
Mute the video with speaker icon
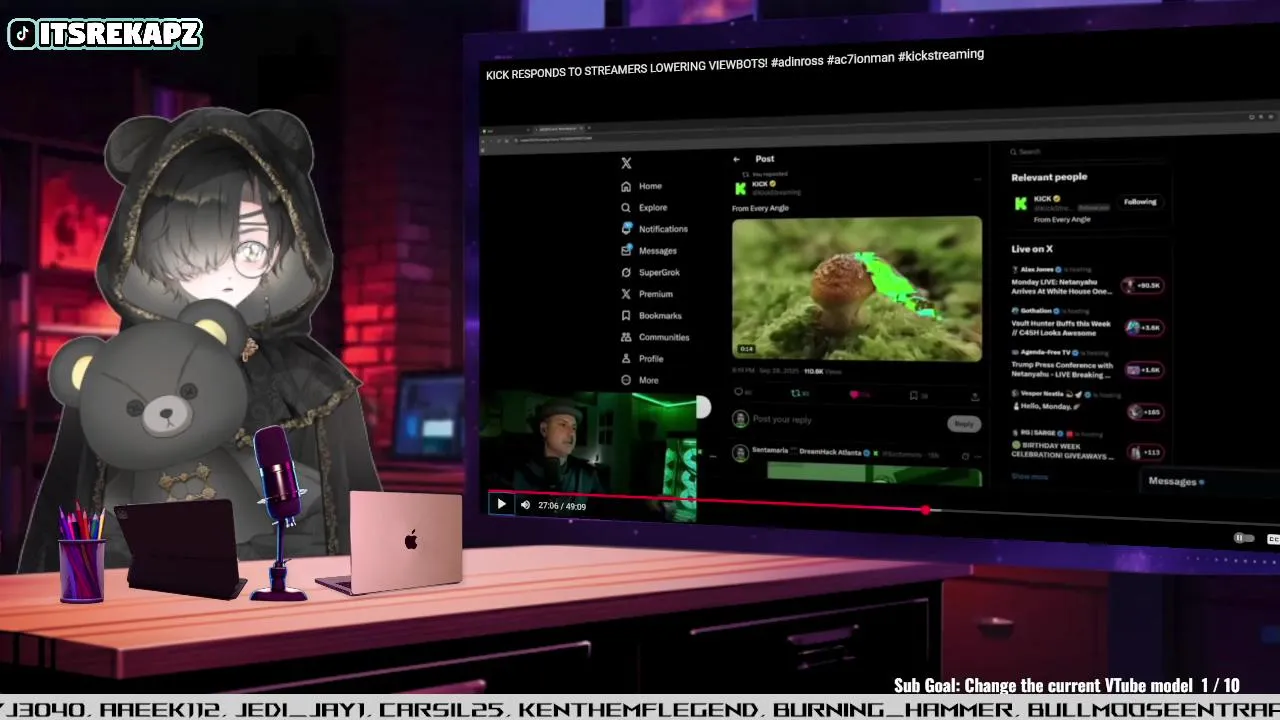[525, 505]
